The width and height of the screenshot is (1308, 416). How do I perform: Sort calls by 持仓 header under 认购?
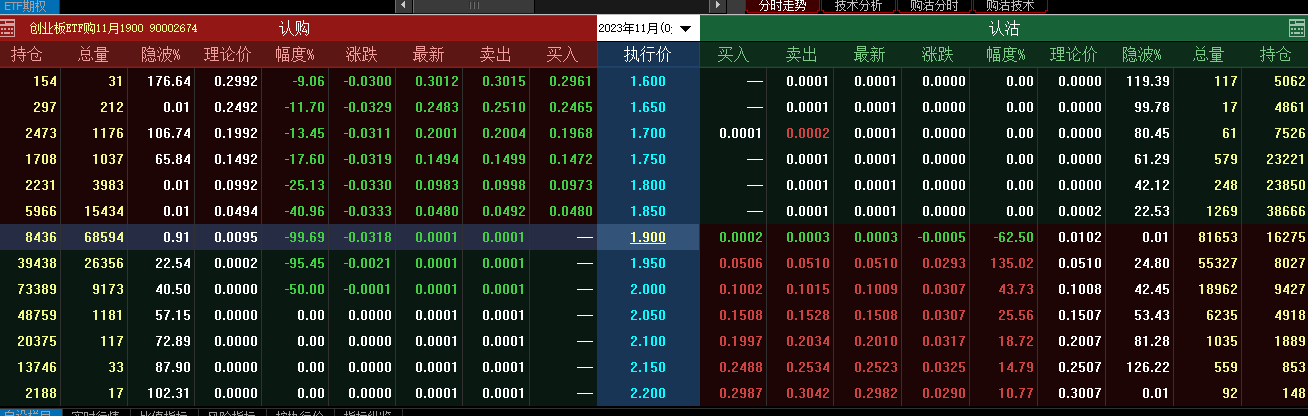pyautogui.click(x=26, y=54)
